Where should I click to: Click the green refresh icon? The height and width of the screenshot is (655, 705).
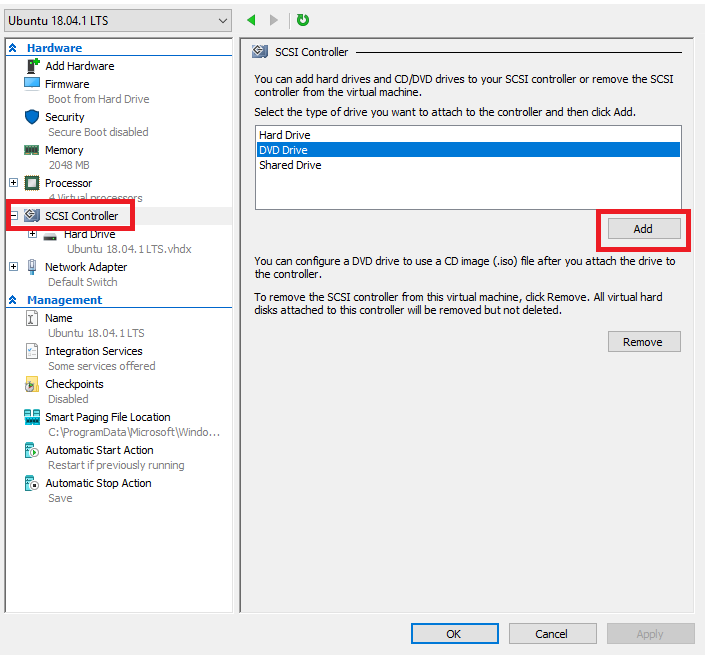click(x=303, y=20)
